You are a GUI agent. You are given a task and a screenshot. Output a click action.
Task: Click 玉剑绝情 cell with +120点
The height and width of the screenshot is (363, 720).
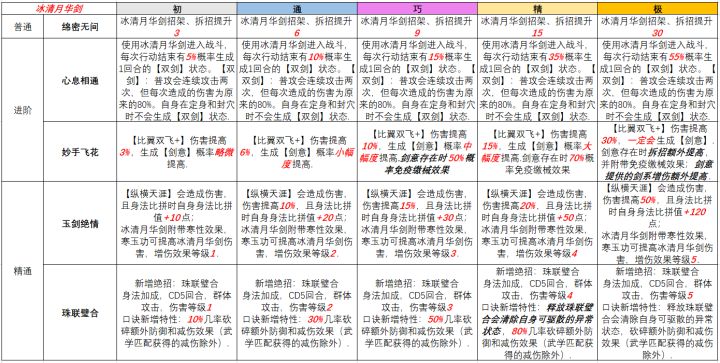coord(658,223)
